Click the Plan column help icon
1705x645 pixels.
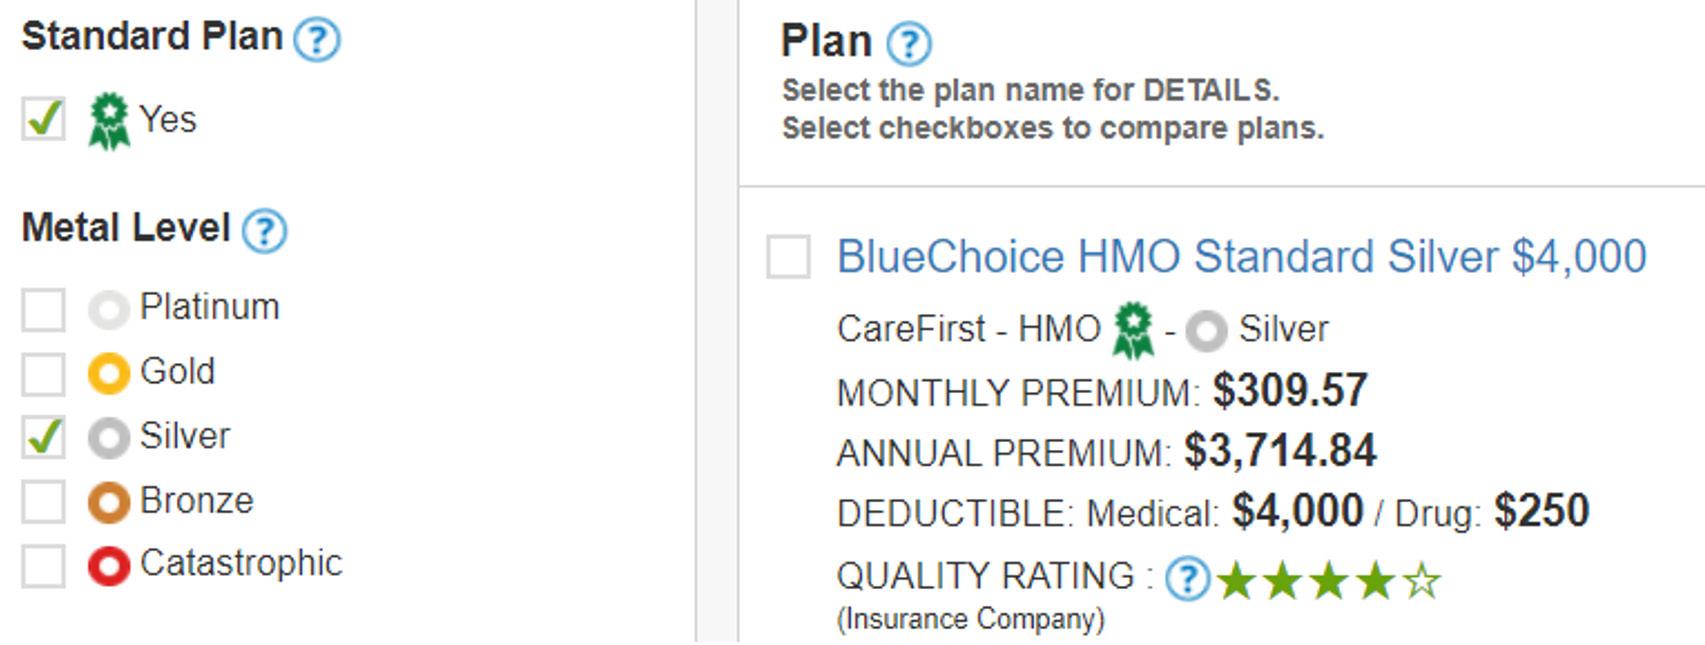[x=909, y=44]
